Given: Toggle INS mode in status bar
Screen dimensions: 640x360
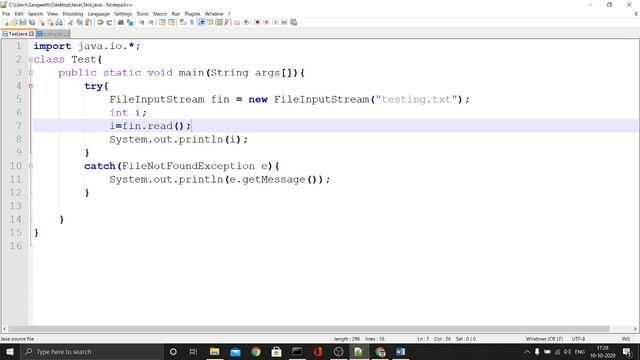Looking at the screenshot, I should pos(625,339).
